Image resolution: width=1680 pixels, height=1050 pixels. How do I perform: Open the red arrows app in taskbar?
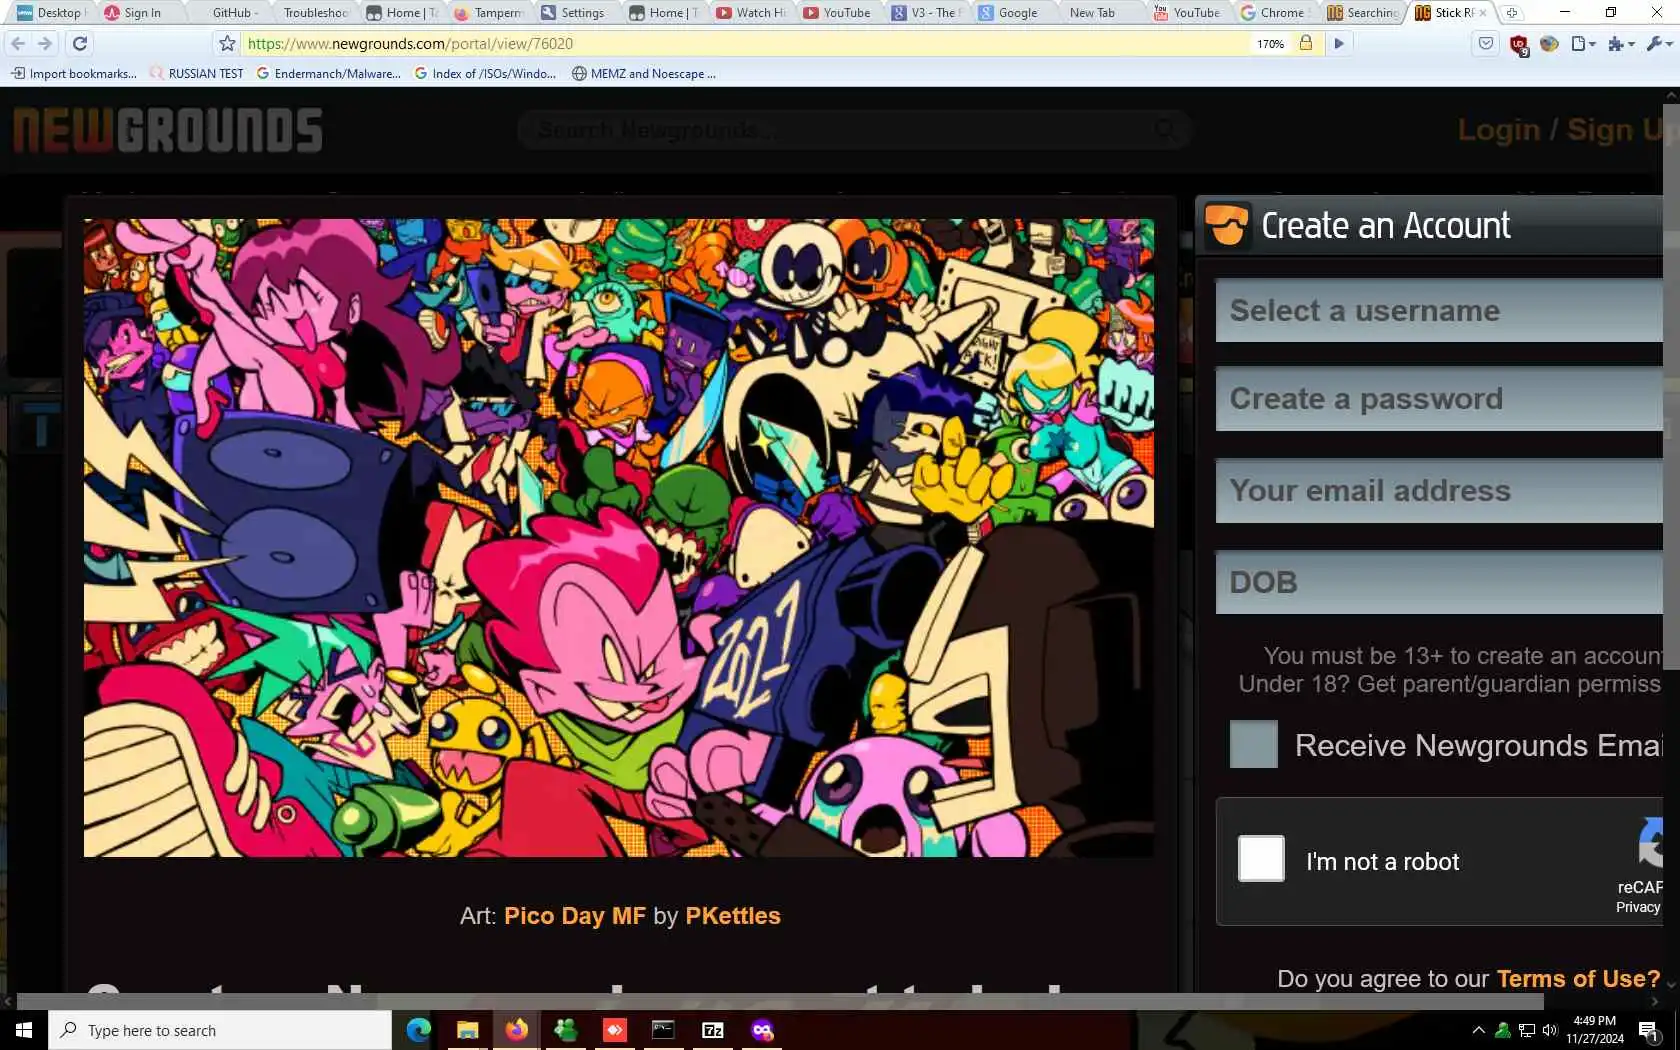[x=614, y=1030]
